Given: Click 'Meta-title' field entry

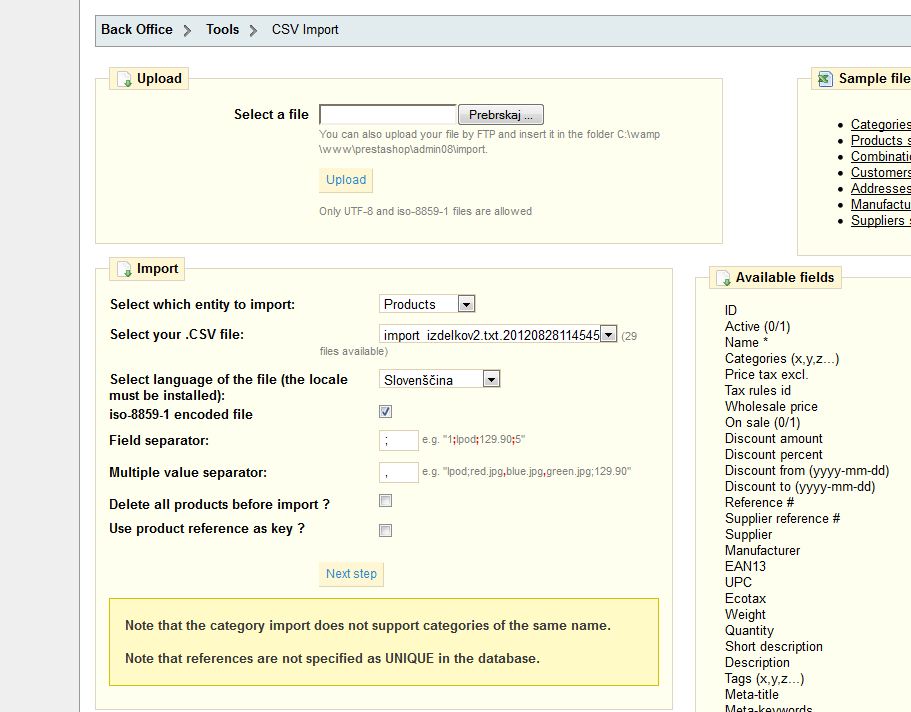Looking at the screenshot, I should (751, 694).
